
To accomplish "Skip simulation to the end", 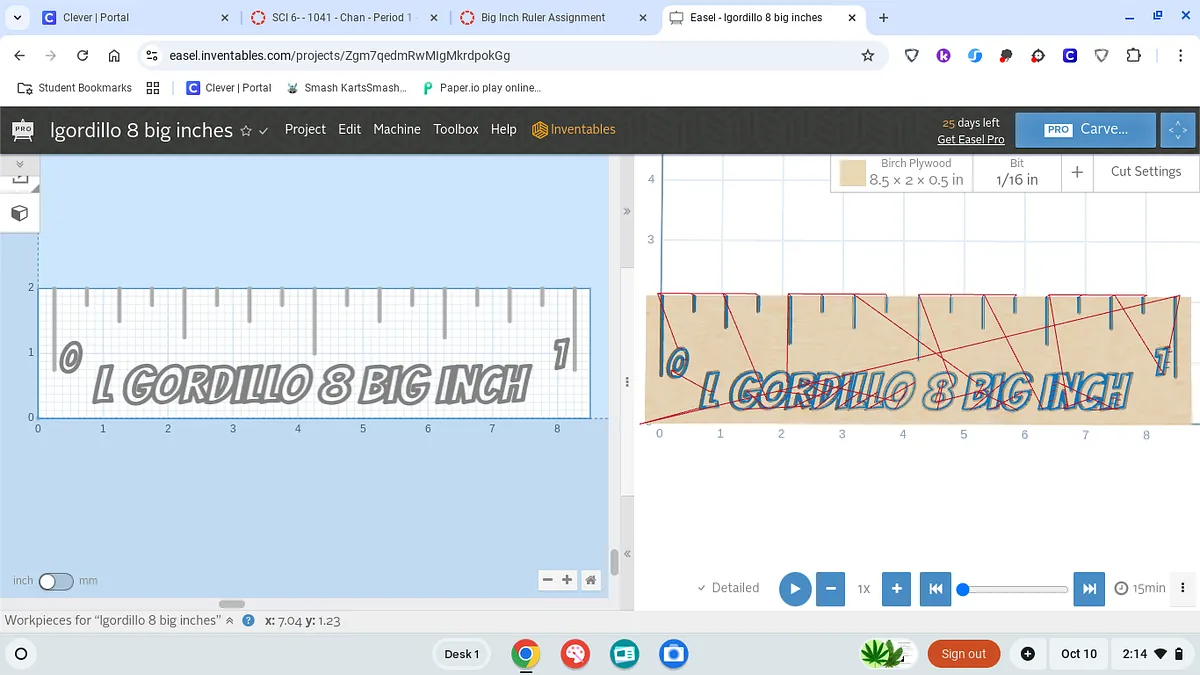I will (1089, 589).
